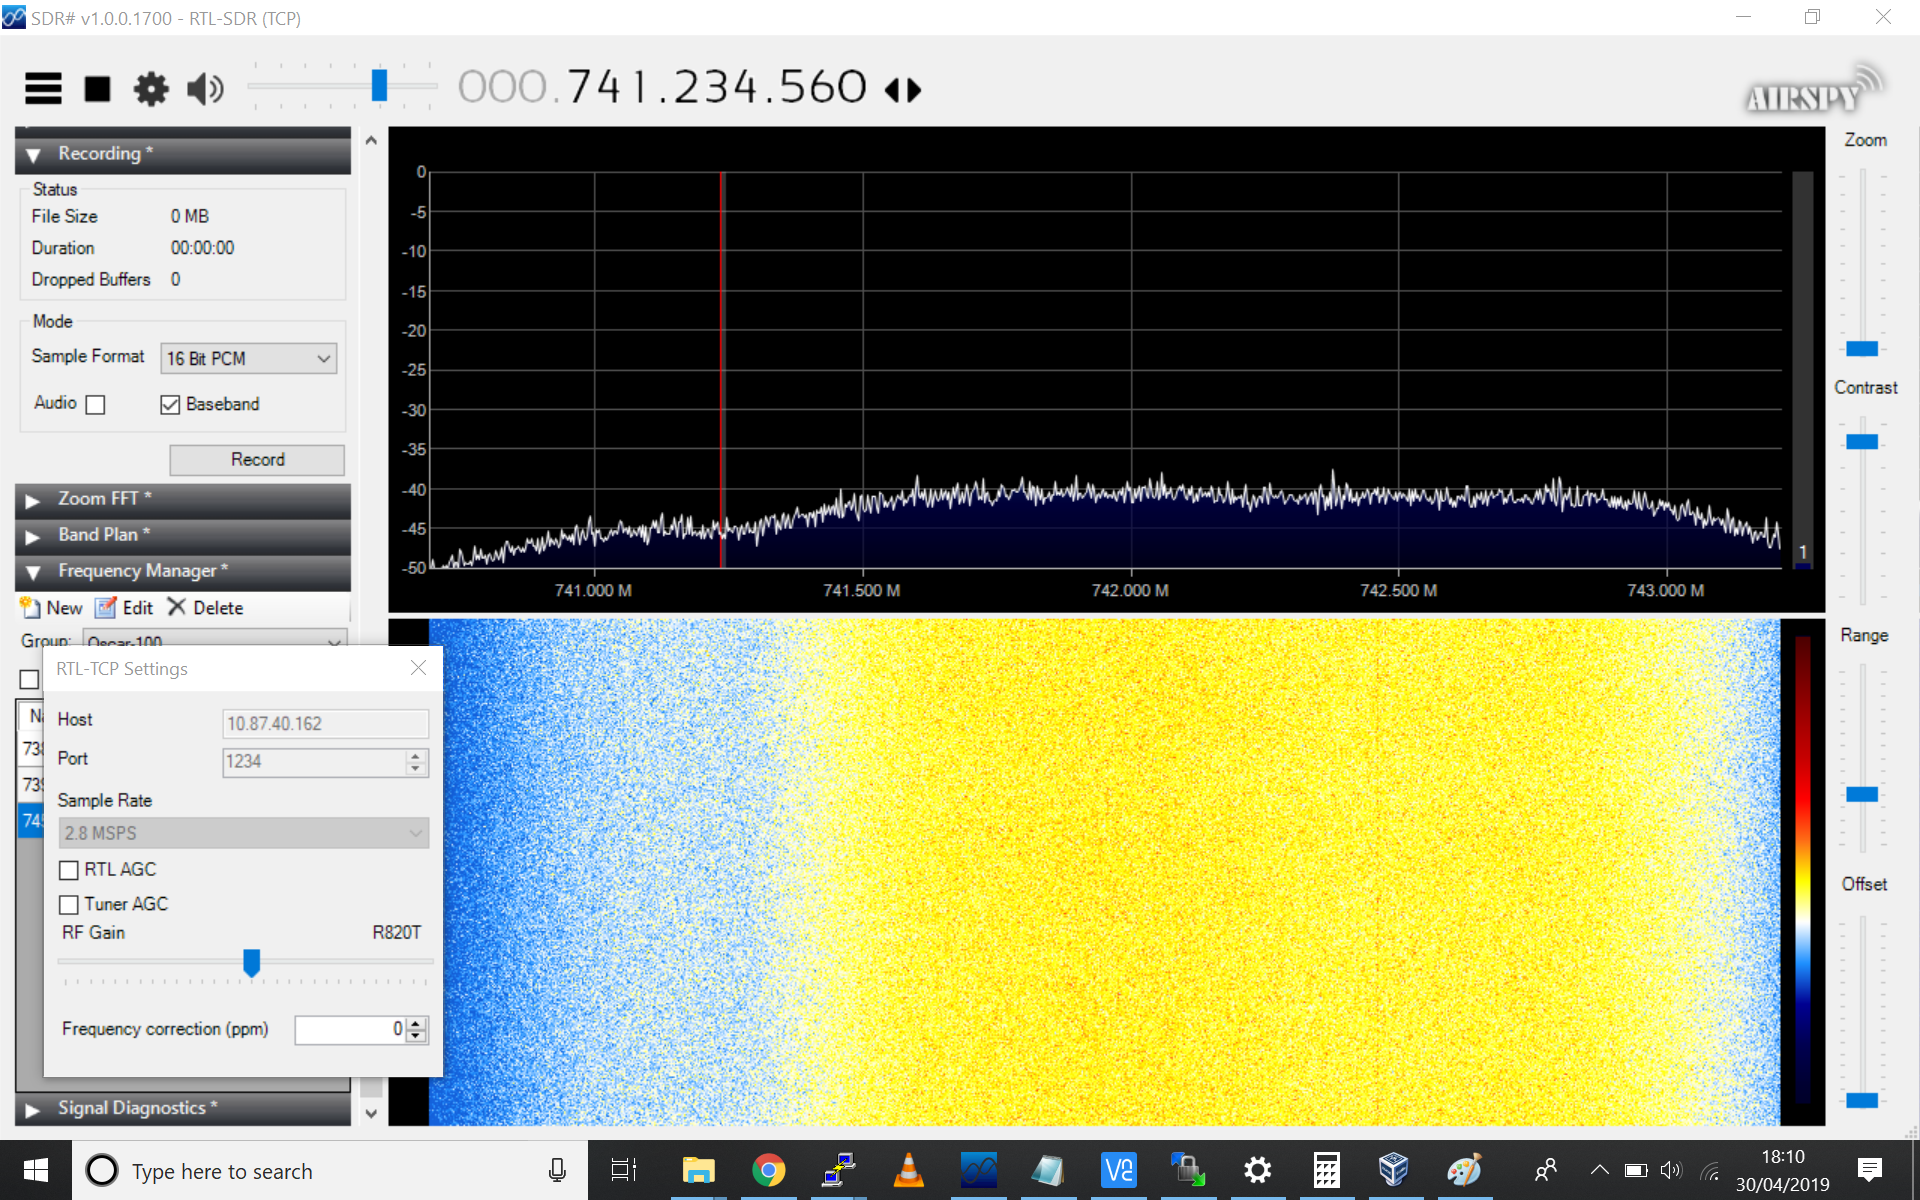
Task: Open the Group dropdown
Action: coord(214,638)
